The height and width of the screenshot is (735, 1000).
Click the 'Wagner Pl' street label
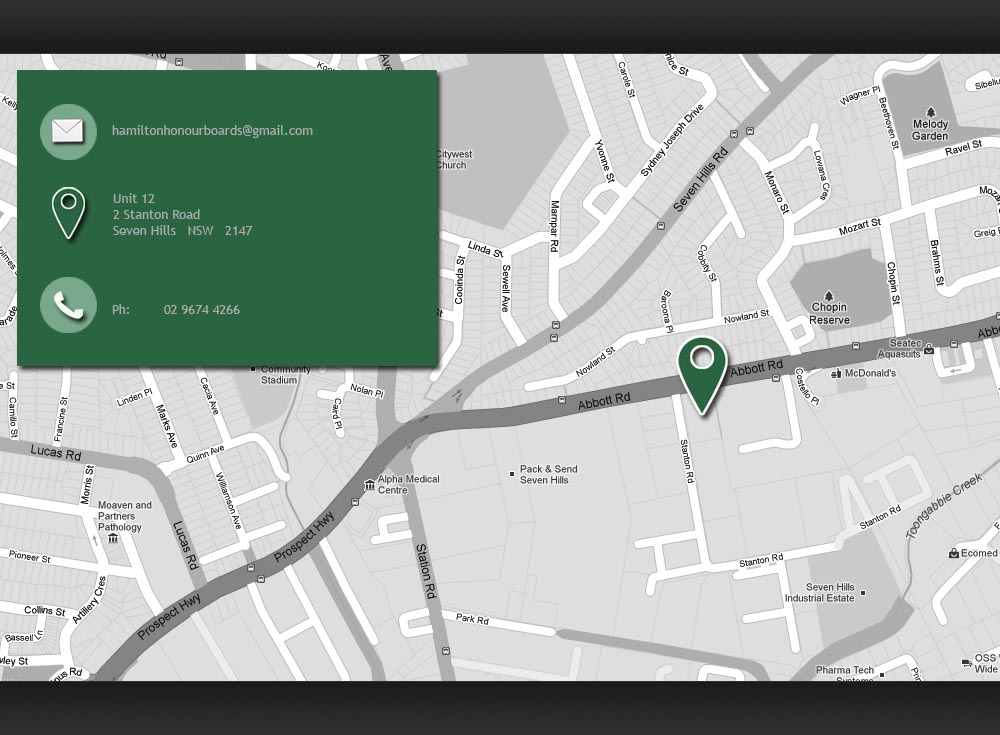tap(859, 96)
